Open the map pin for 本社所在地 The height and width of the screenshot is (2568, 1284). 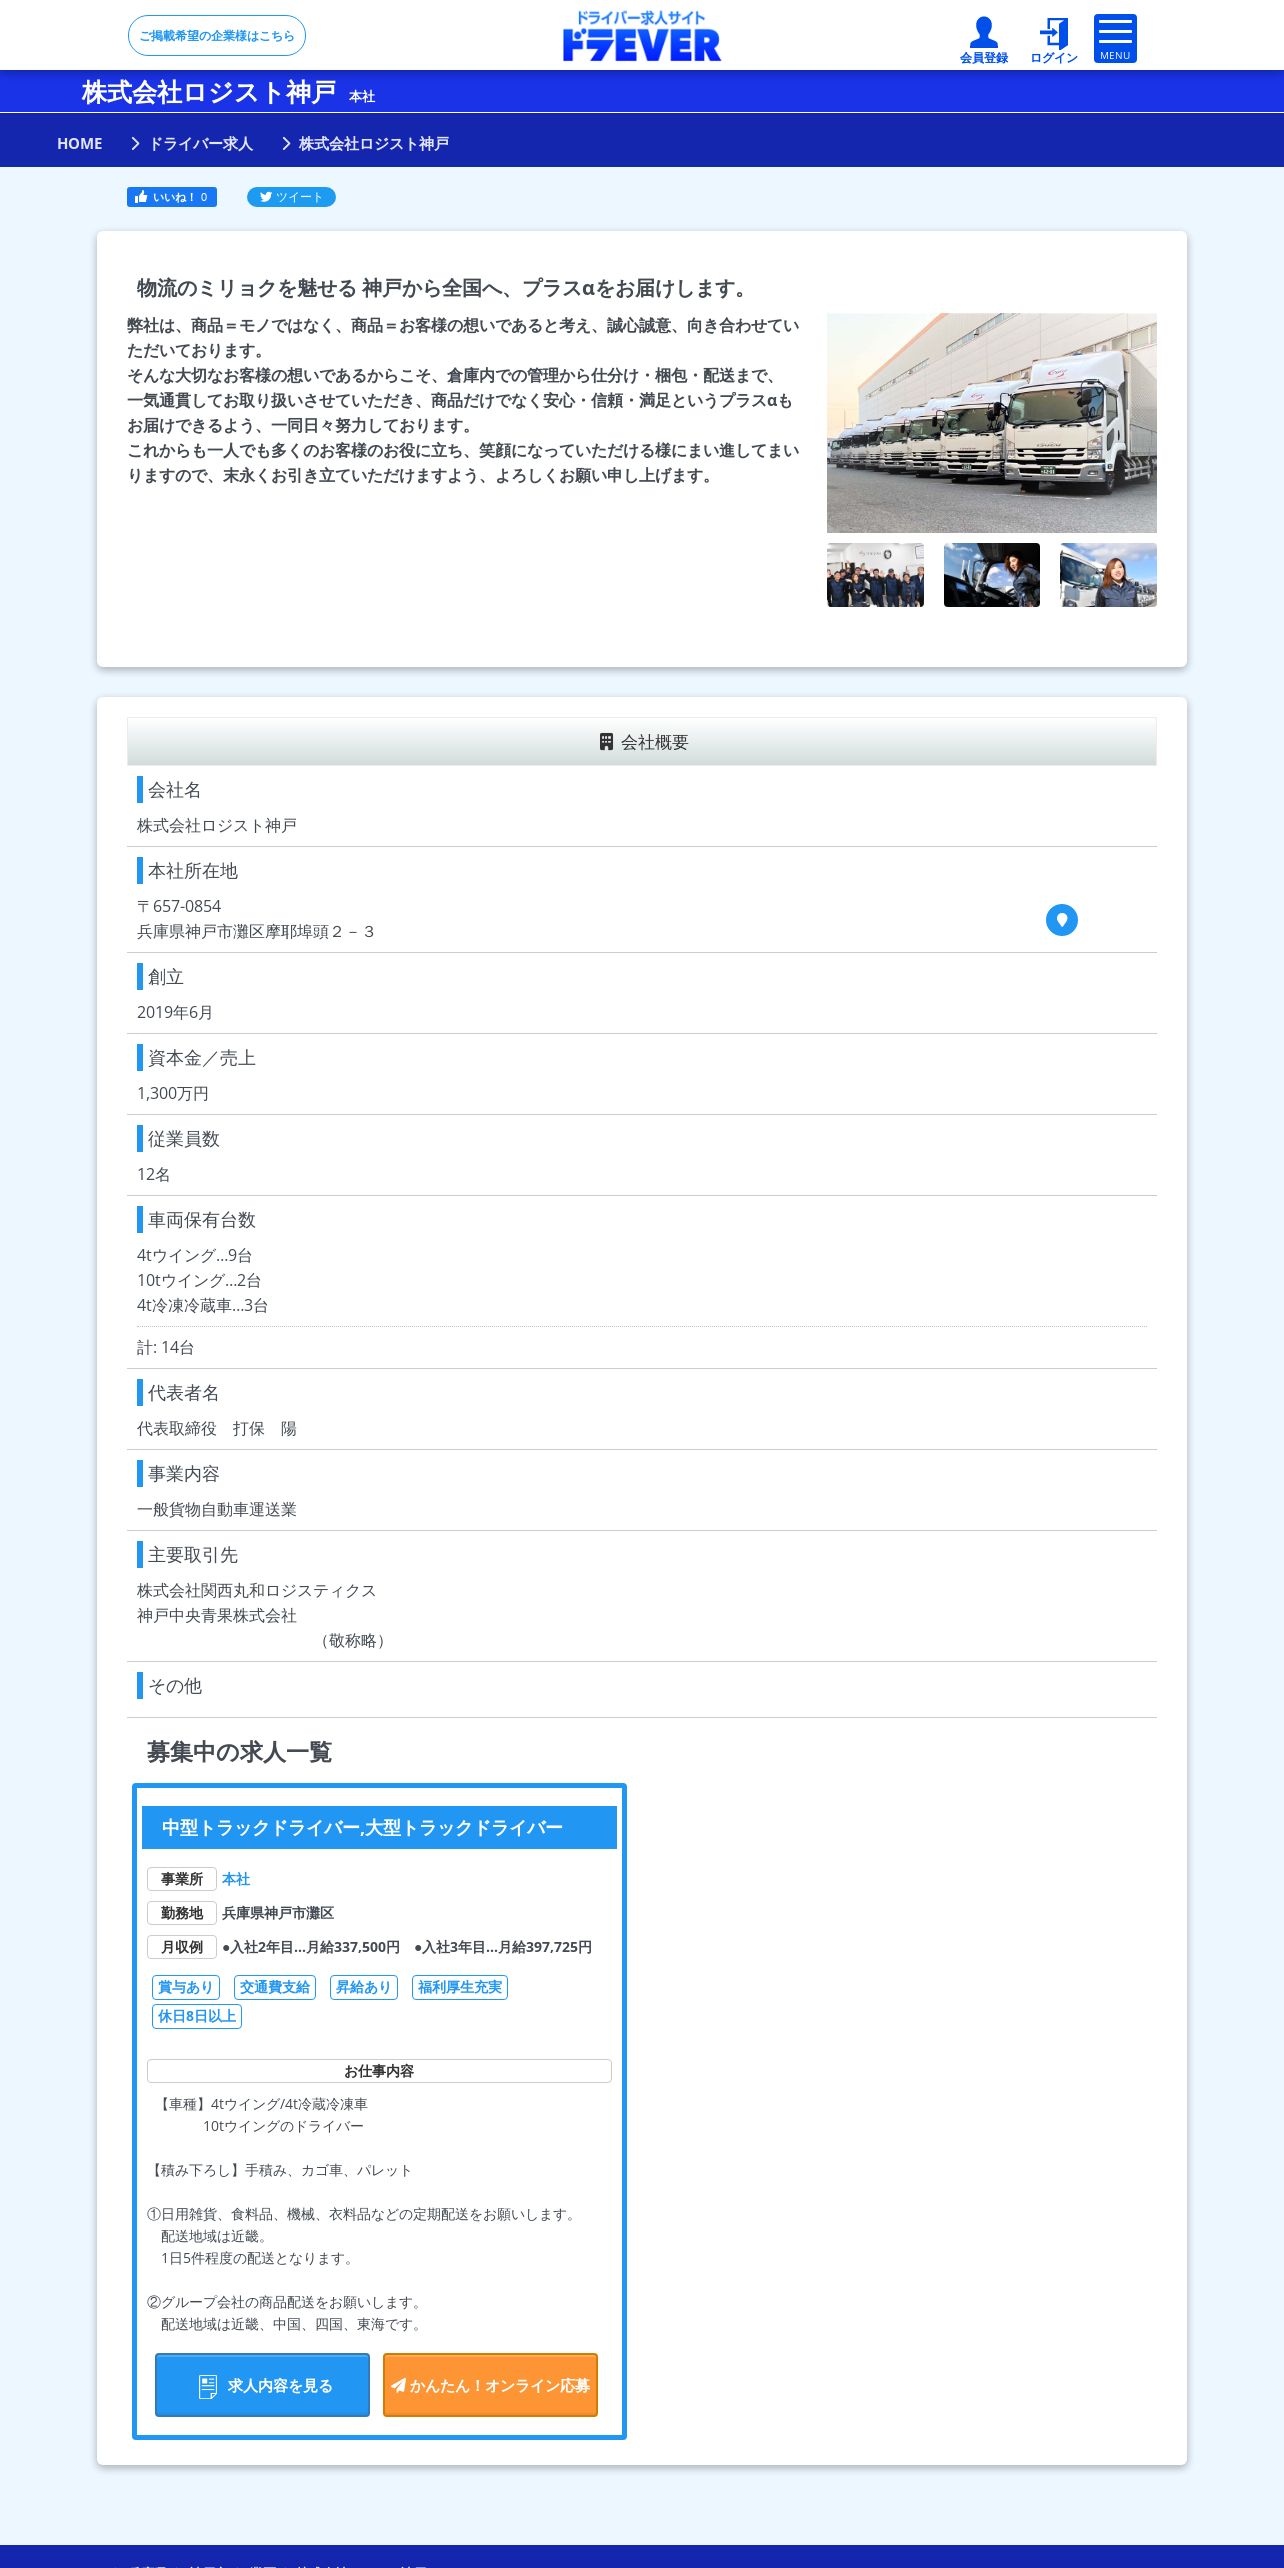pos(1062,920)
